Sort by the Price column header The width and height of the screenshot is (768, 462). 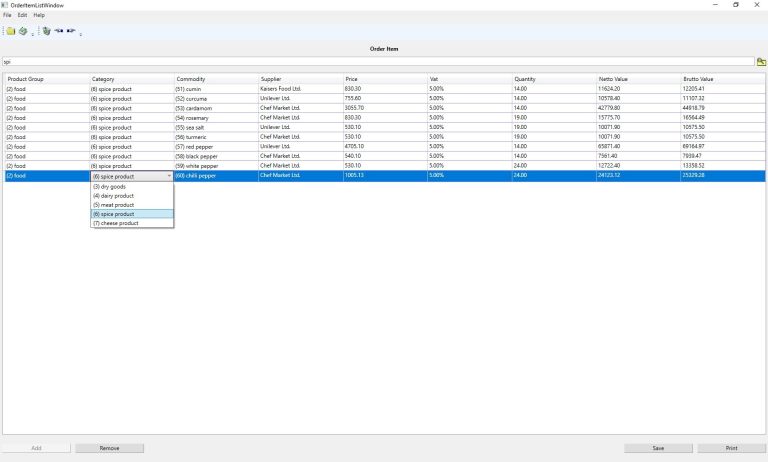pos(383,78)
